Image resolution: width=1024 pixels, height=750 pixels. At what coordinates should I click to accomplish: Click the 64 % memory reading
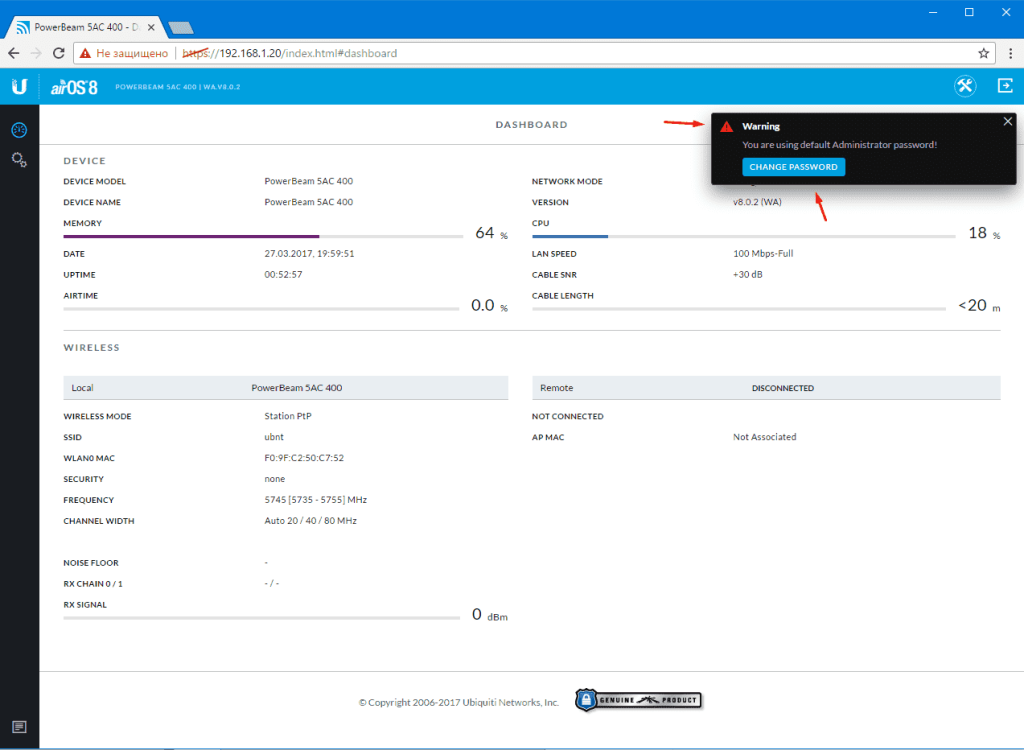491,233
